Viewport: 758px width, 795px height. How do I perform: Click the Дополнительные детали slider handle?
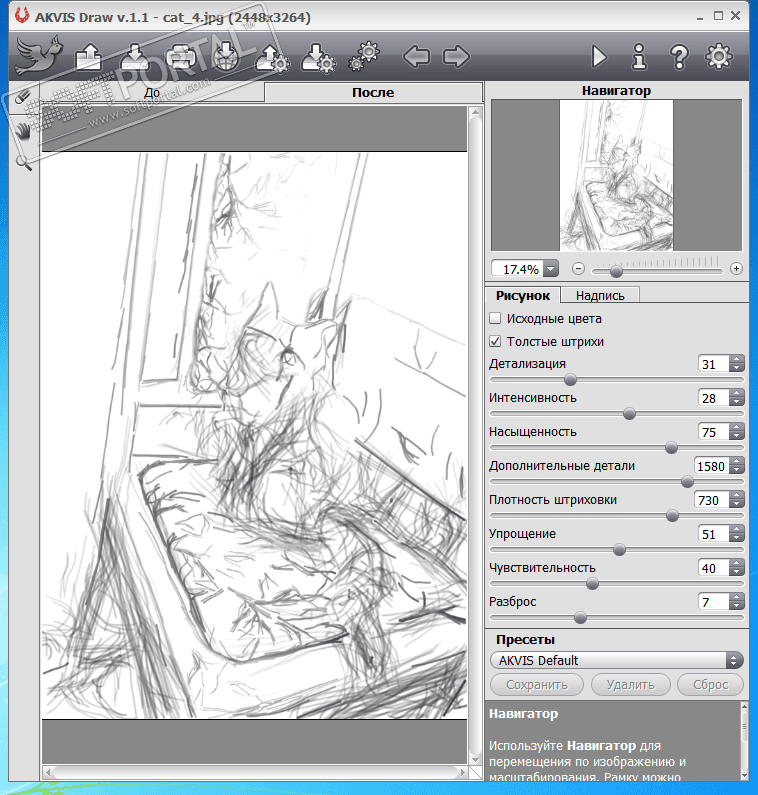(687, 482)
